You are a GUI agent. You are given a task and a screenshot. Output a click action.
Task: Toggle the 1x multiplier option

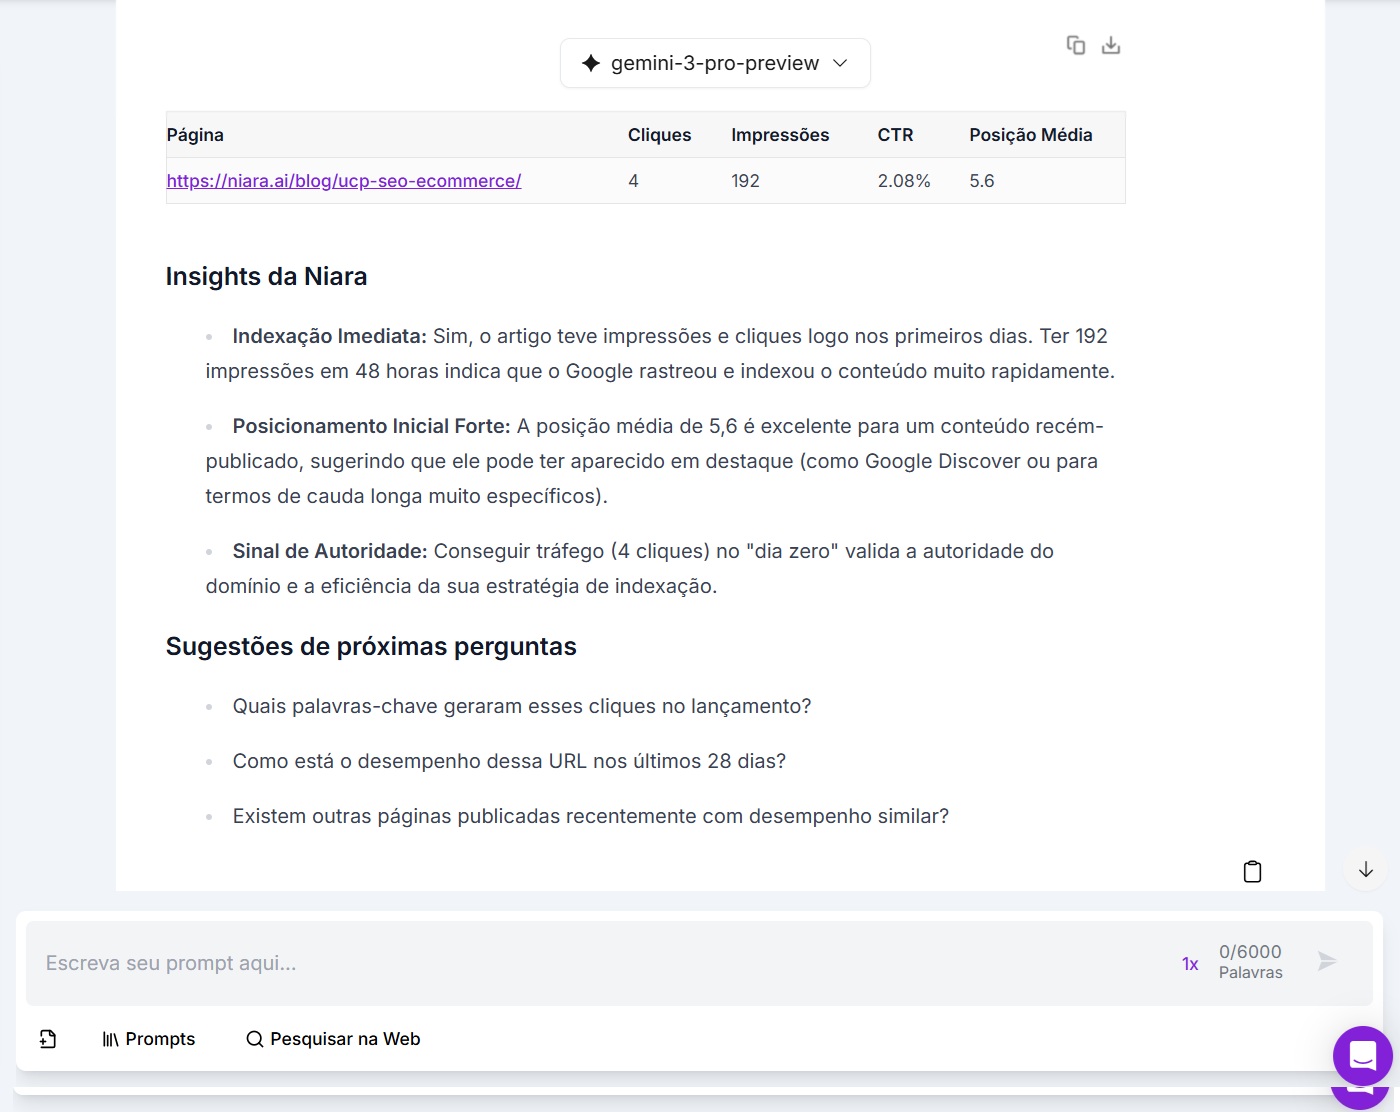coord(1190,964)
